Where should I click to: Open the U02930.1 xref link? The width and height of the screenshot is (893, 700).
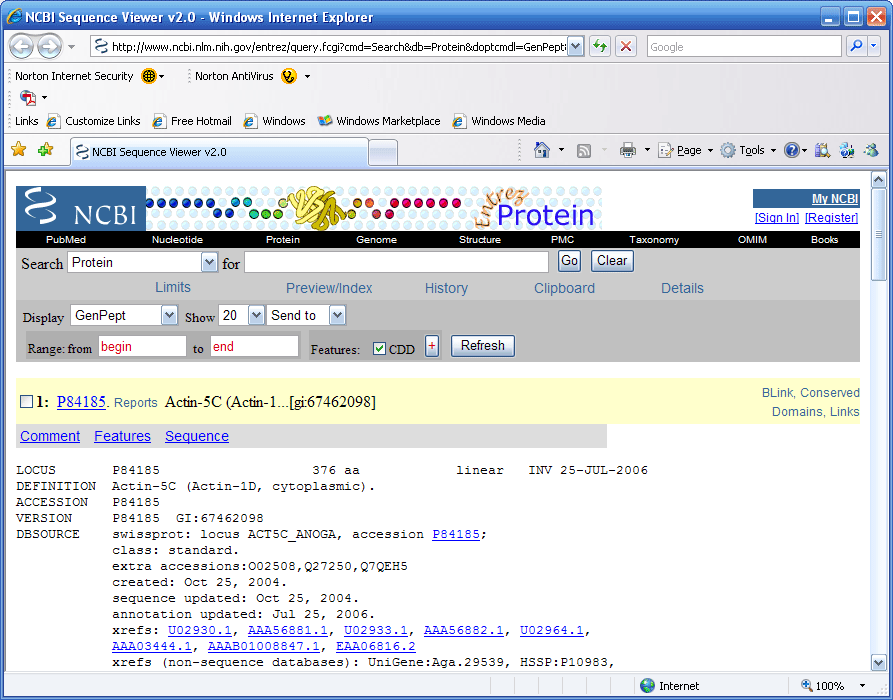coord(200,631)
